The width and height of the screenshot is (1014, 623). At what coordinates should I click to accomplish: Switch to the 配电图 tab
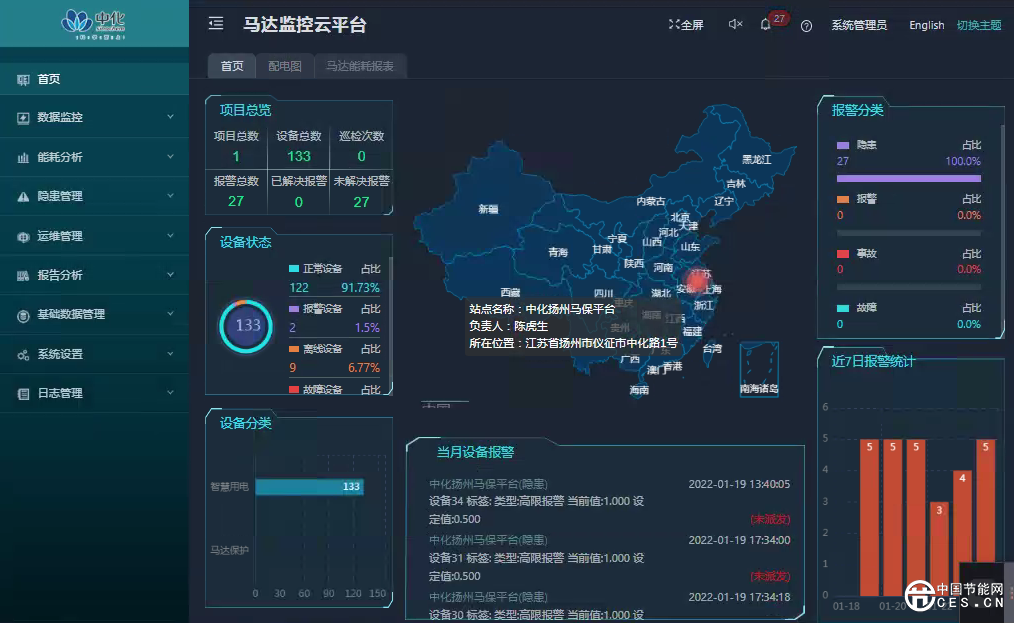pyautogui.click(x=285, y=66)
